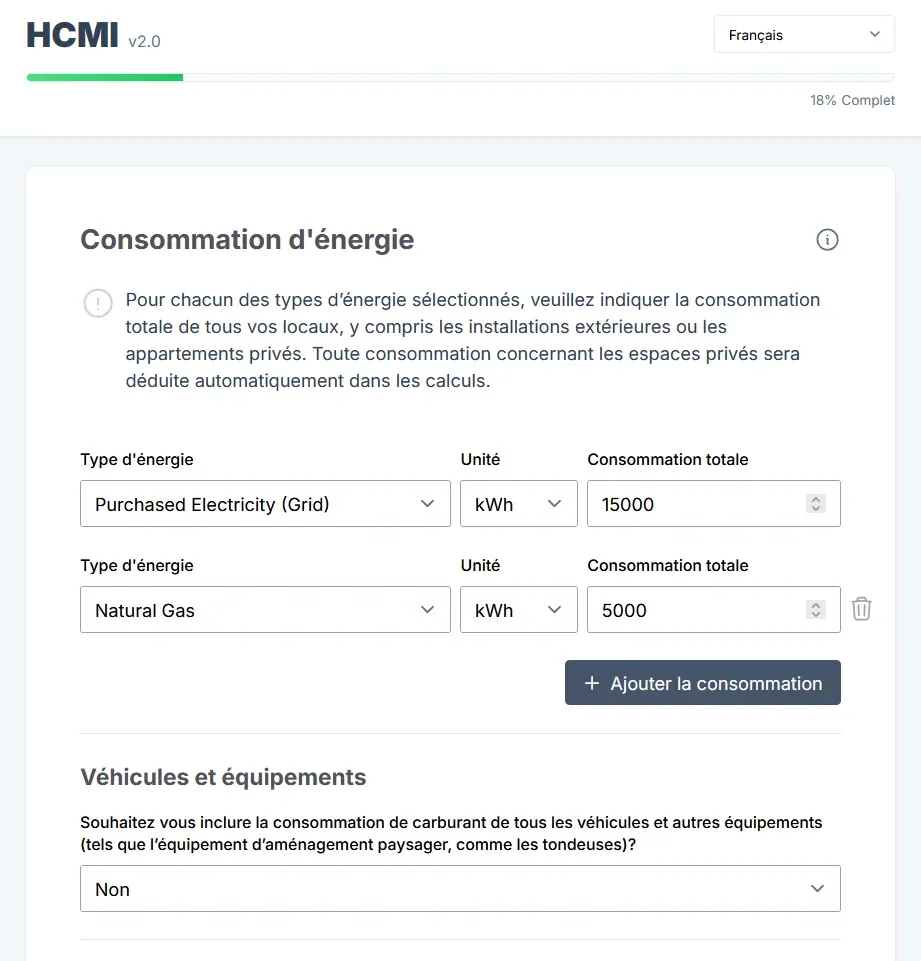Viewport: 921px width, 961px height.
Task: Click the number spinner on the 5000 field
Action: (816, 610)
